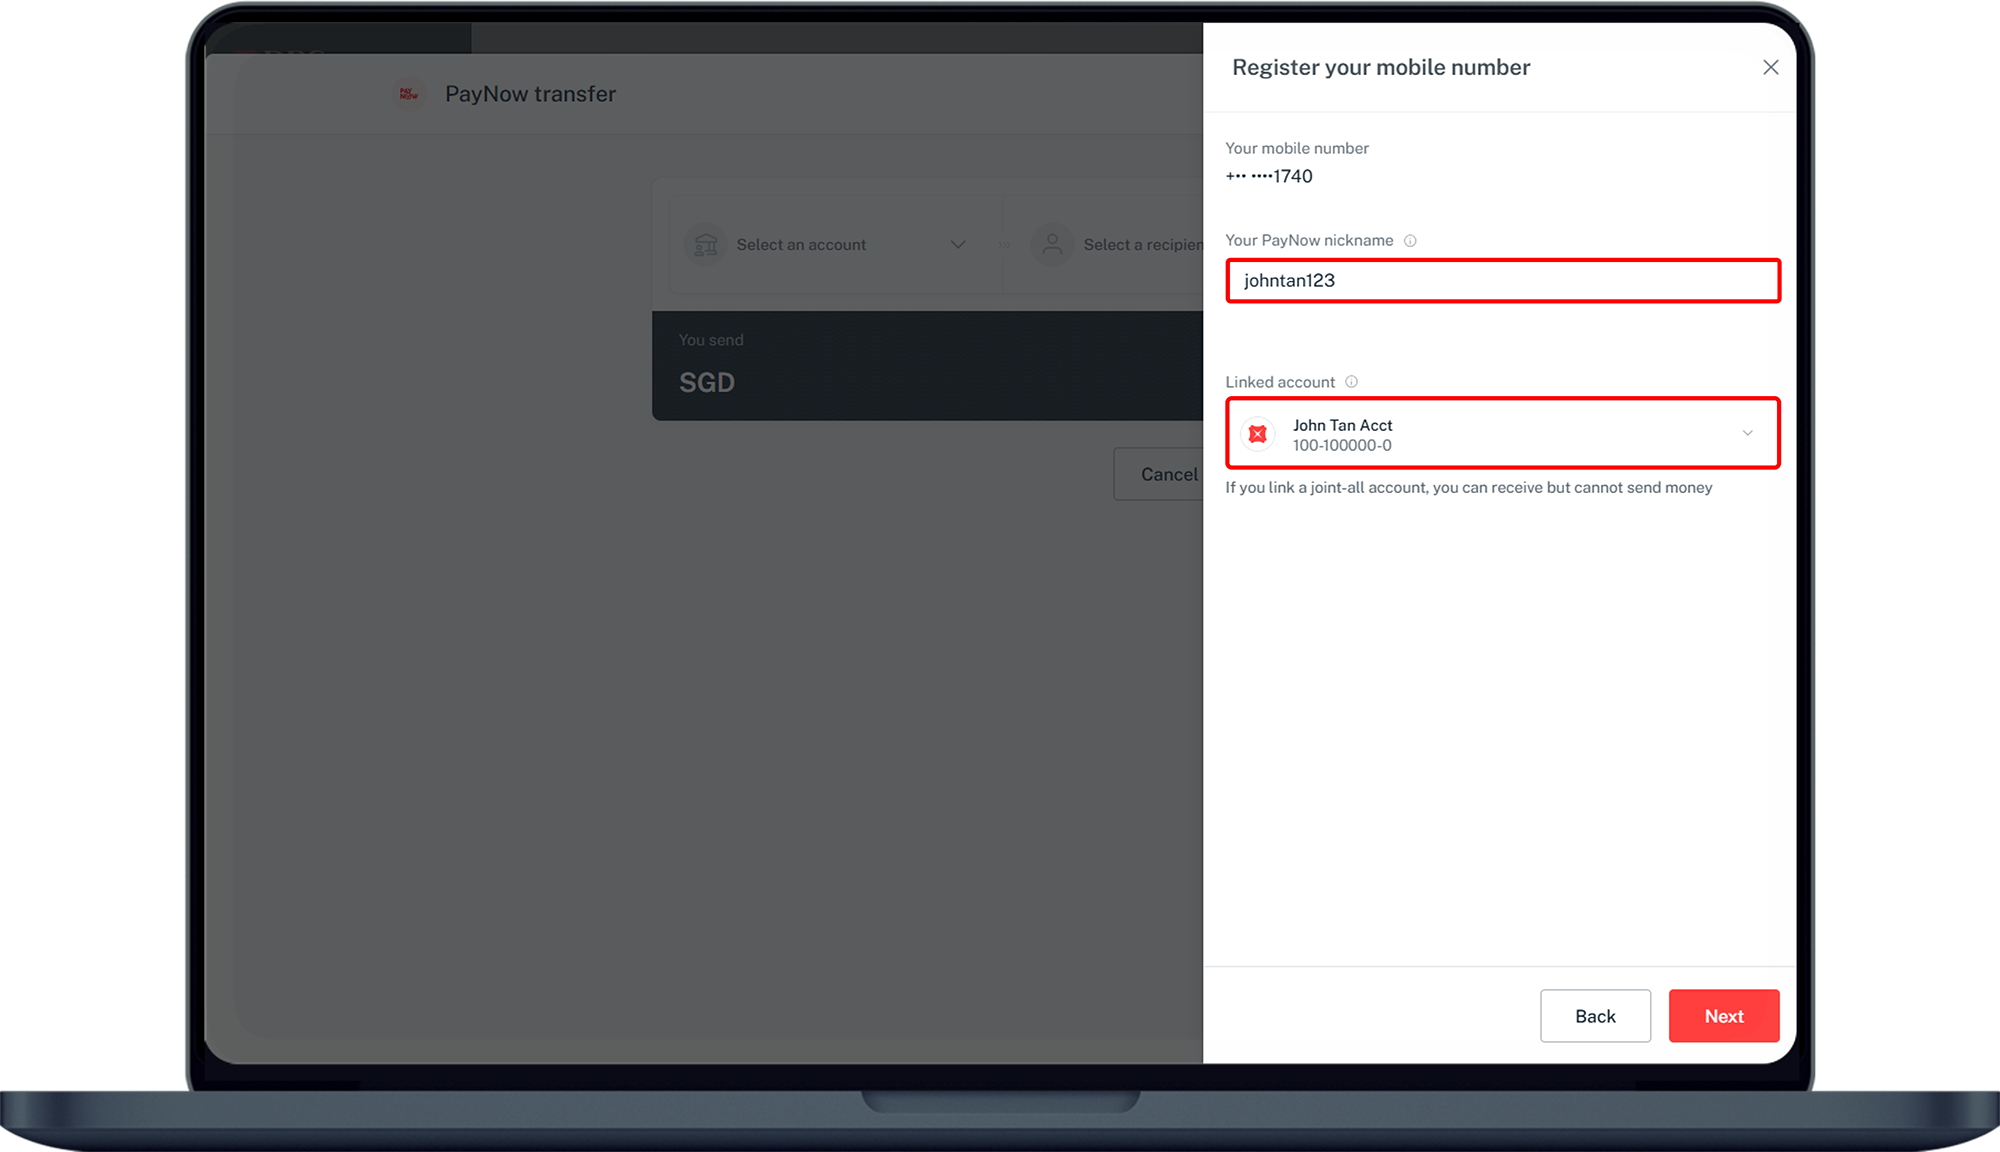This screenshot has width=2000, height=1152.
Task: Open the John Tan Acct linked account dropdown
Action: 1500,434
